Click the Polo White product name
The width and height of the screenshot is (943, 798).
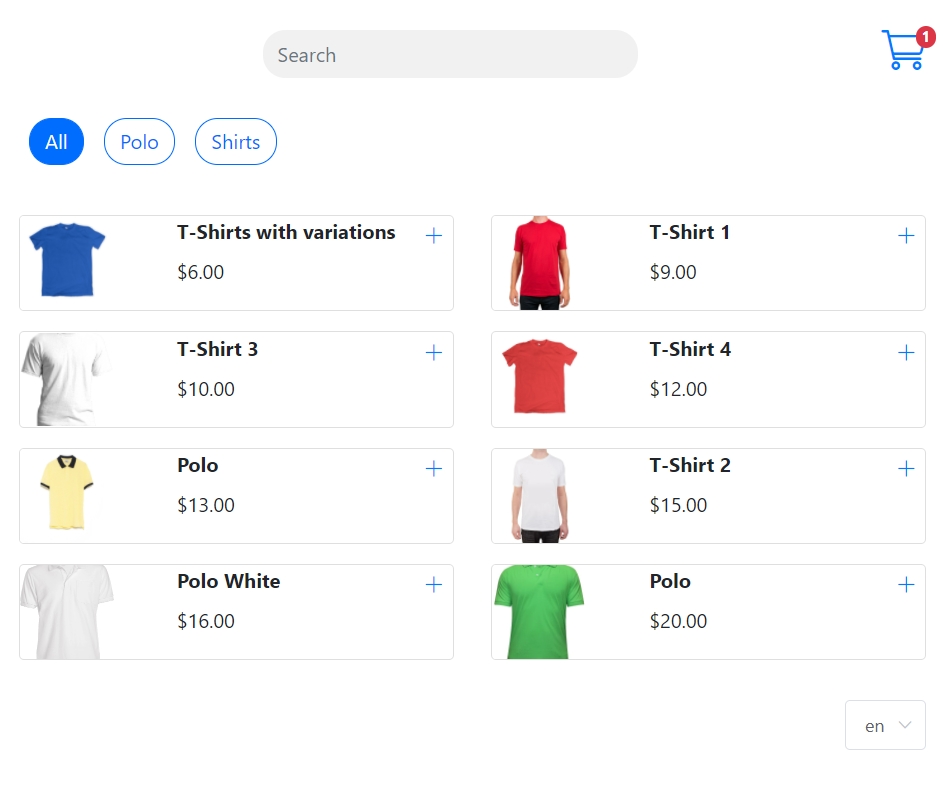click(228, 581)
